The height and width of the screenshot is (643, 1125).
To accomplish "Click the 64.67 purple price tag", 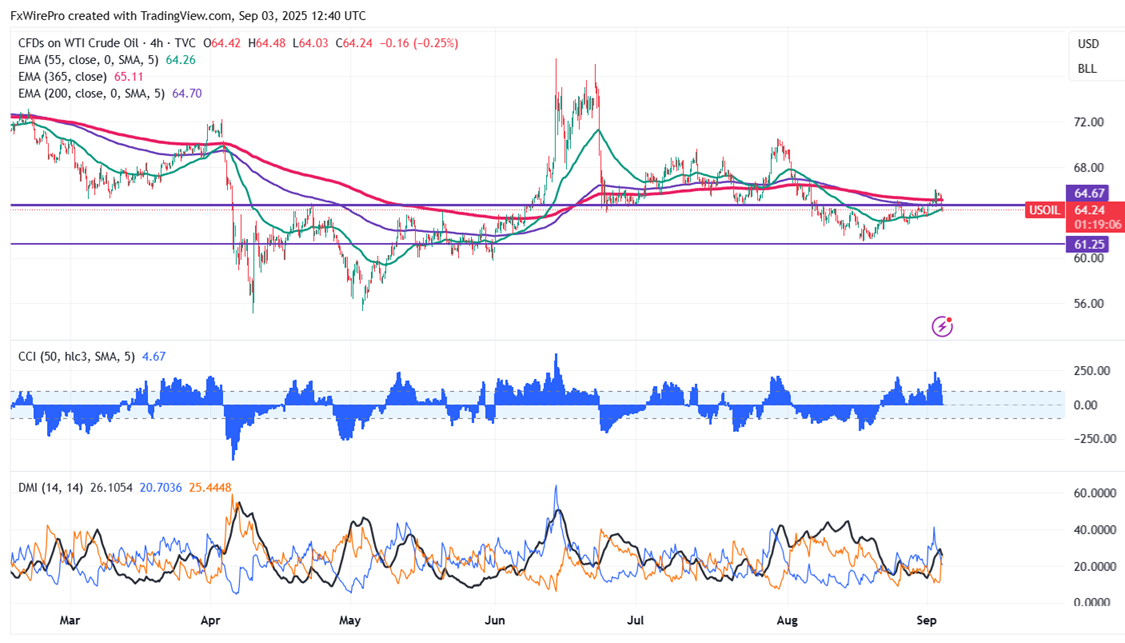I will [1088, 193].
